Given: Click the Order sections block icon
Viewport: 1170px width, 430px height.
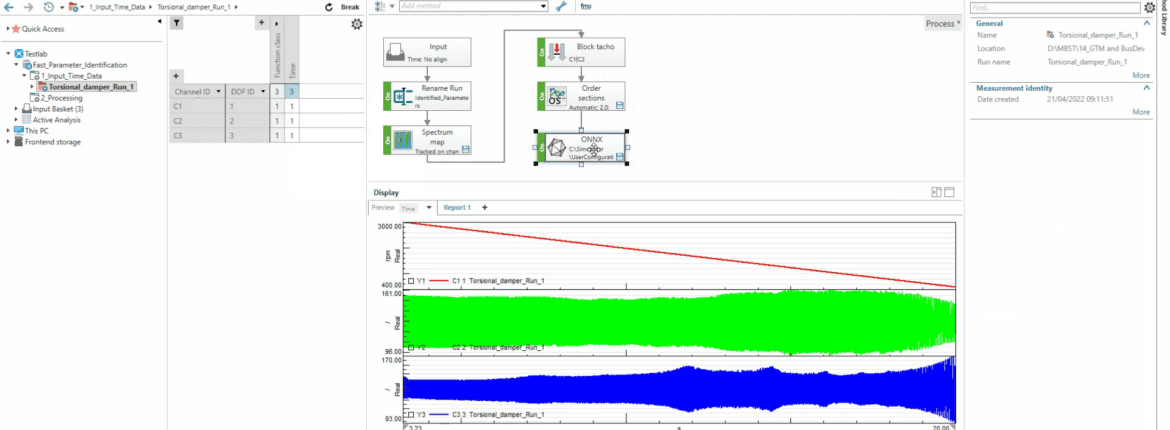Looking at the screenshot, I should point(556,97).
